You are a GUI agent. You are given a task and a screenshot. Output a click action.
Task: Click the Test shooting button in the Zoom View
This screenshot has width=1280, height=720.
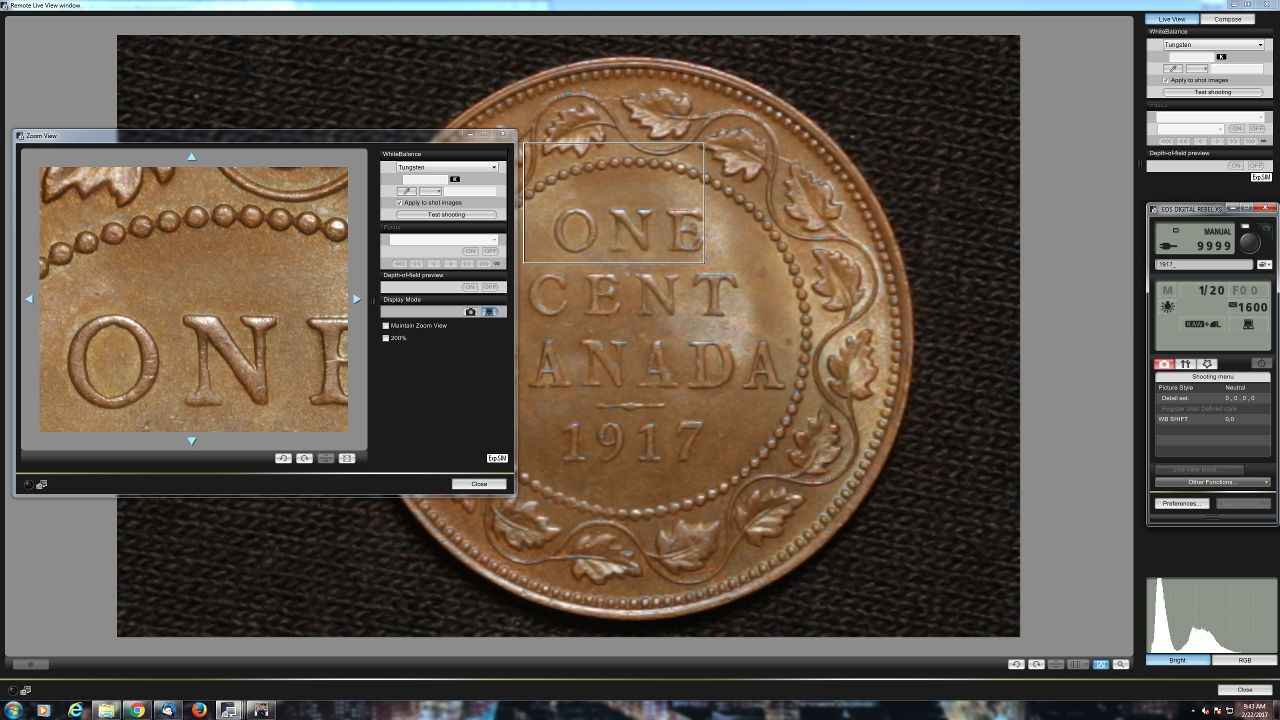pos(446,215)
